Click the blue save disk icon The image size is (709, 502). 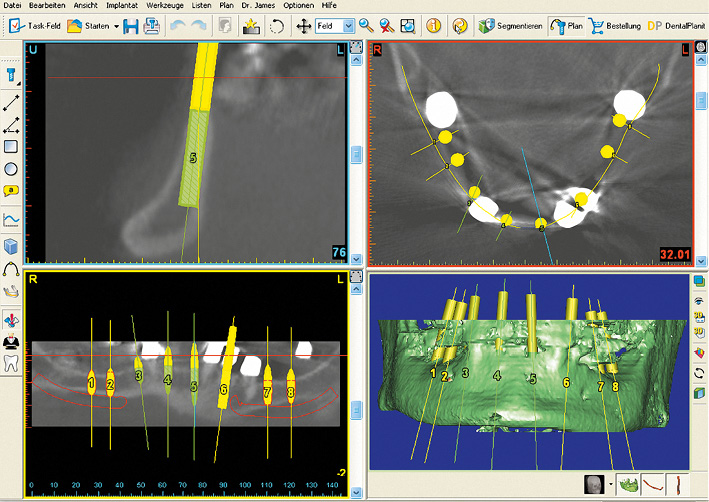point(132,25)
